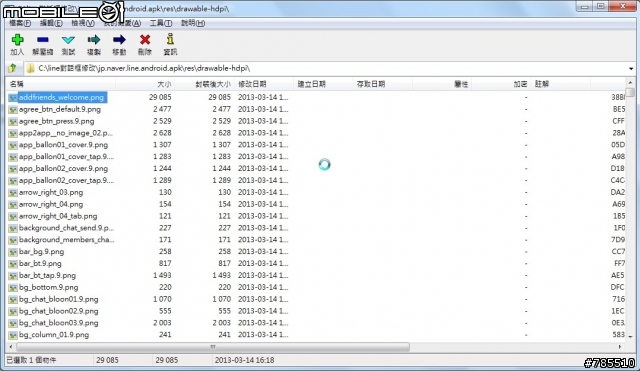Click icon of bar_bg.9.png

pyautogui.click(x=13, y=251)
